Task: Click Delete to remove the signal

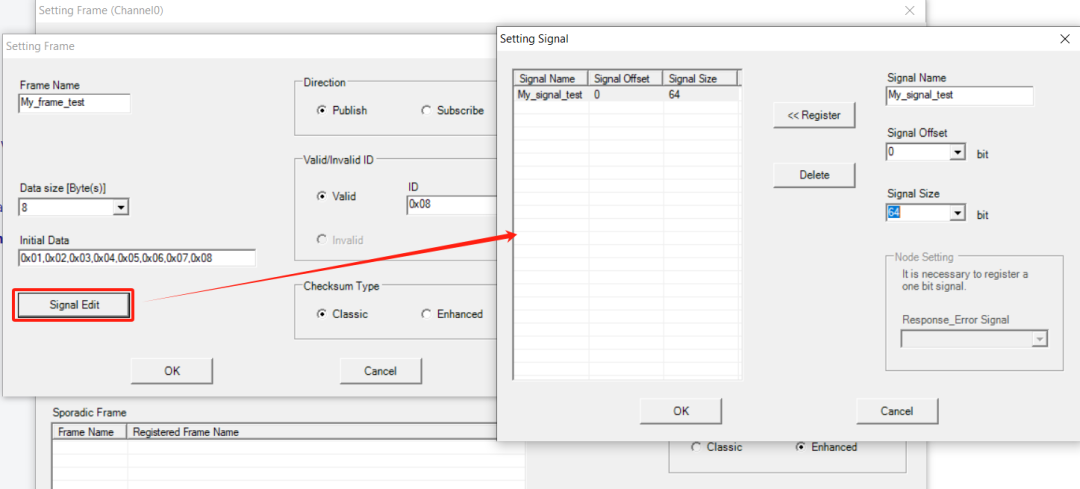Action: pos(814,175)
